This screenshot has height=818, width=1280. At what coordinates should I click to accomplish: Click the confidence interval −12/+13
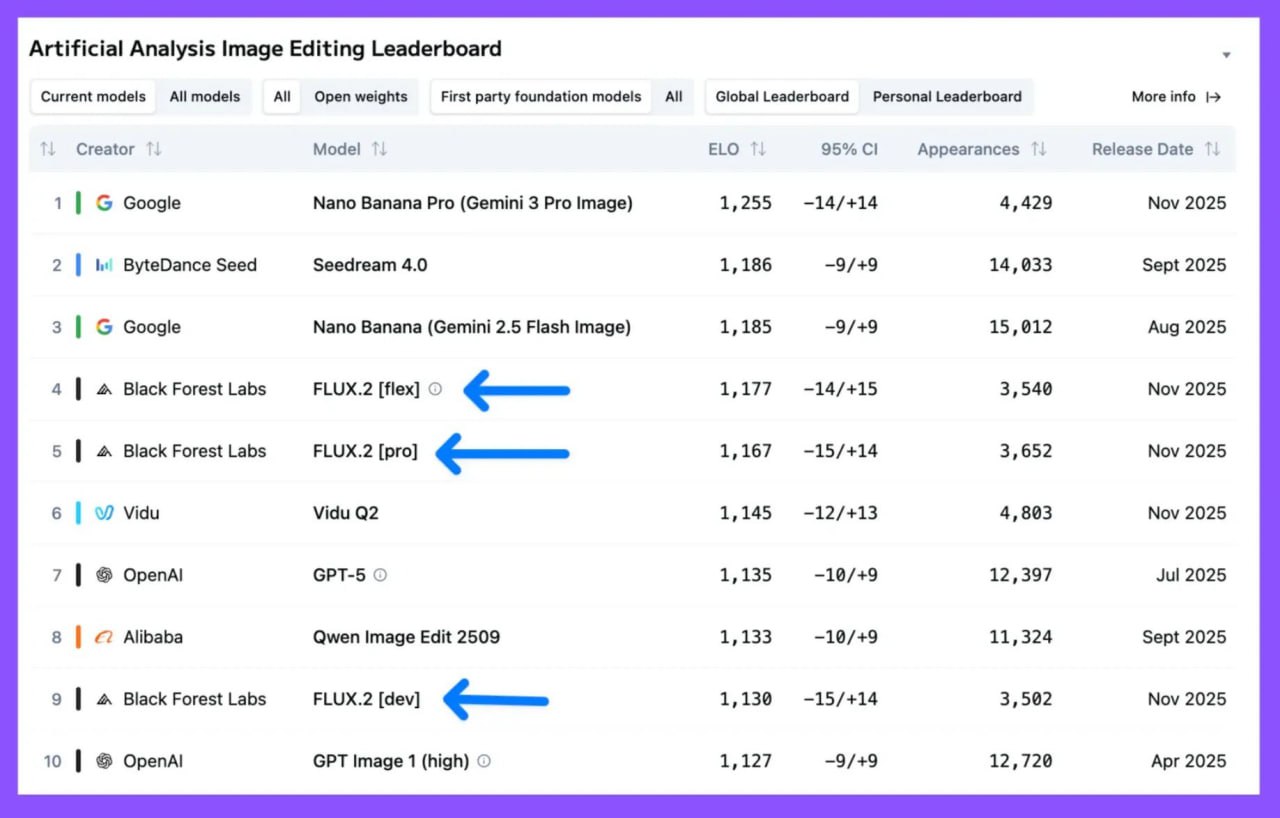(840, 513)
